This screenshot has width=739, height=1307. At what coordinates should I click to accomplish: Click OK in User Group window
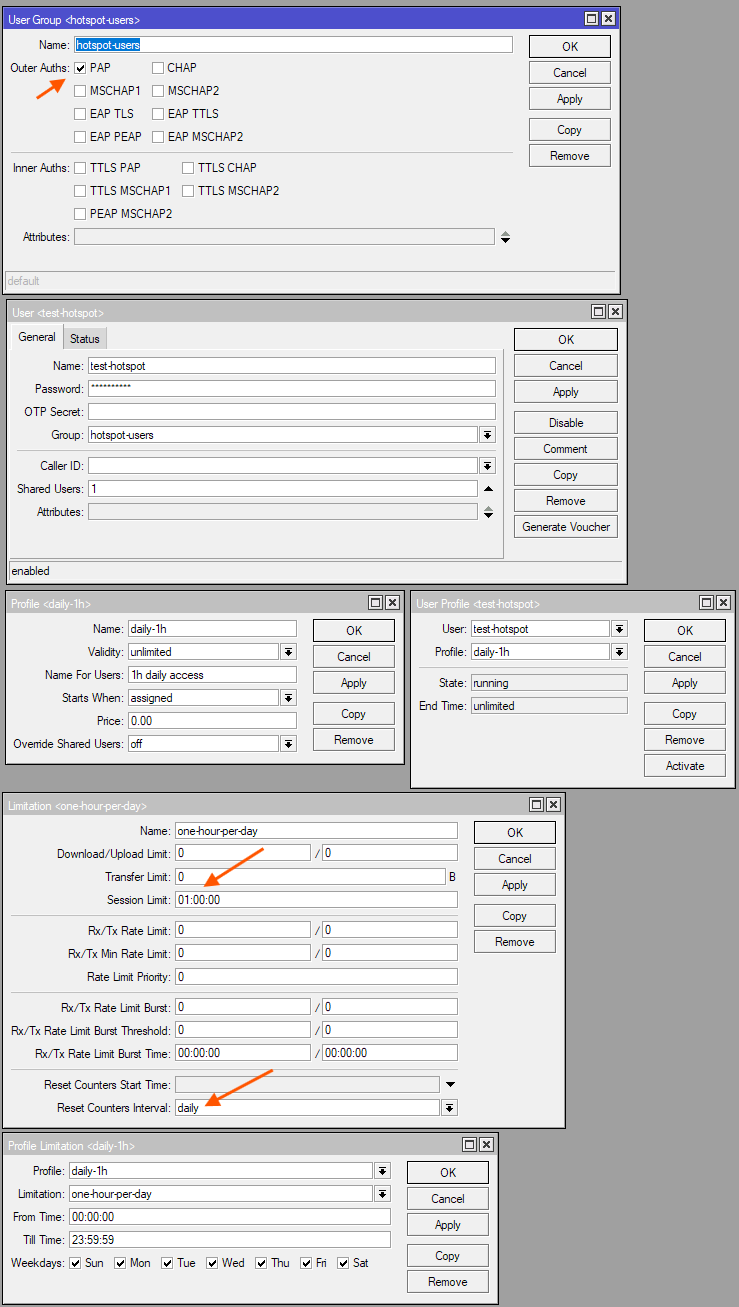point(570,47)
